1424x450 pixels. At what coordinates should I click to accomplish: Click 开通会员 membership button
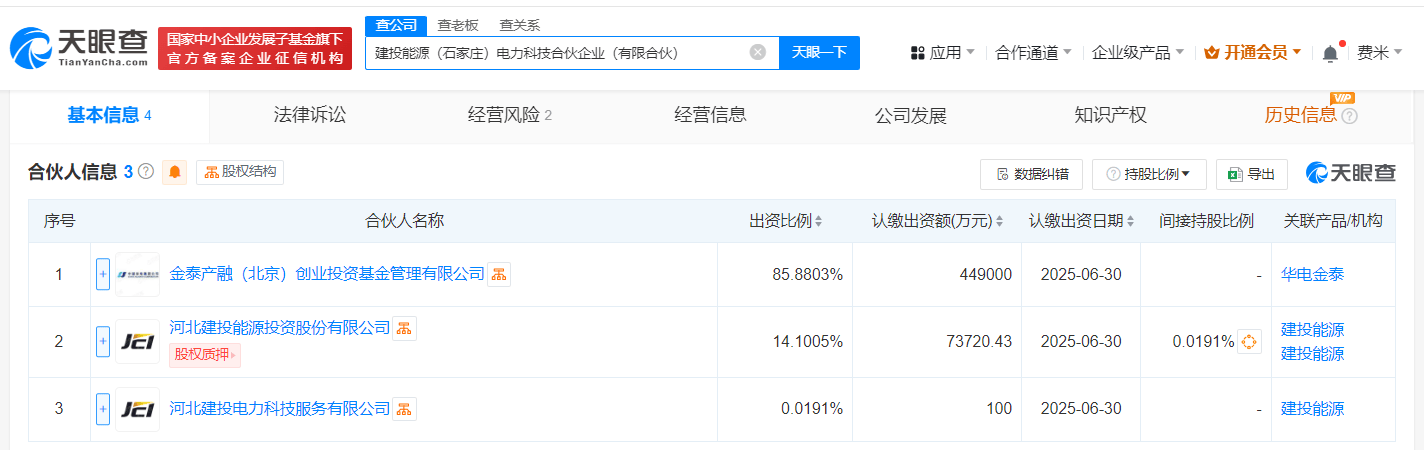coord(1253,53)
